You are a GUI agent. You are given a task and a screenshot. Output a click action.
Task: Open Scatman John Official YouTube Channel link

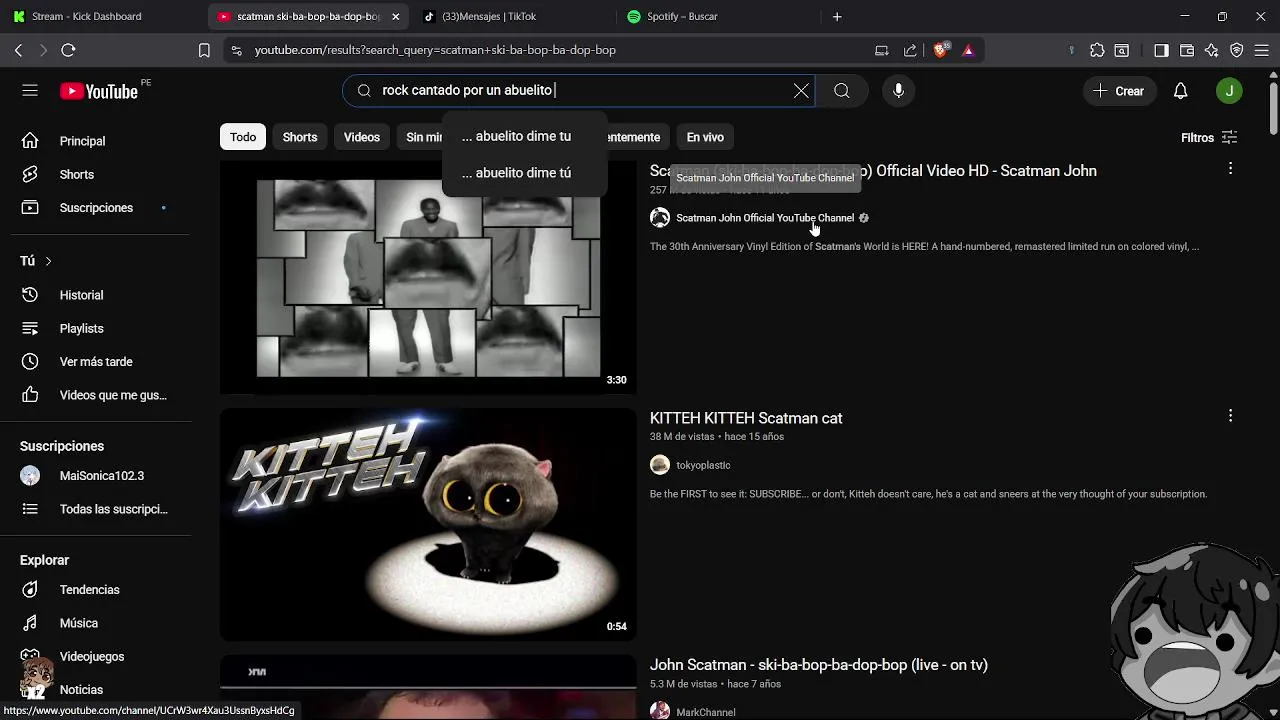(765, 218)
